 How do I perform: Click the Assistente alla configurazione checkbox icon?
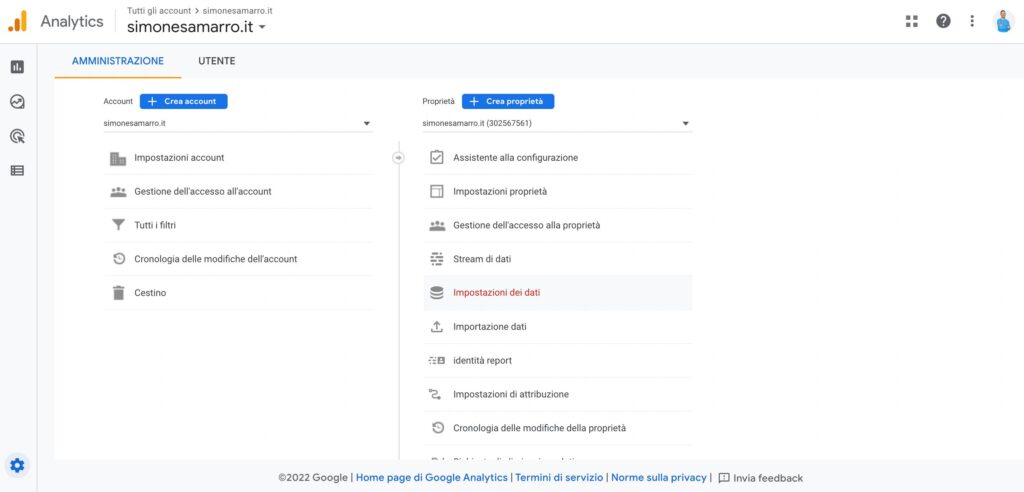tap(437, 157)
